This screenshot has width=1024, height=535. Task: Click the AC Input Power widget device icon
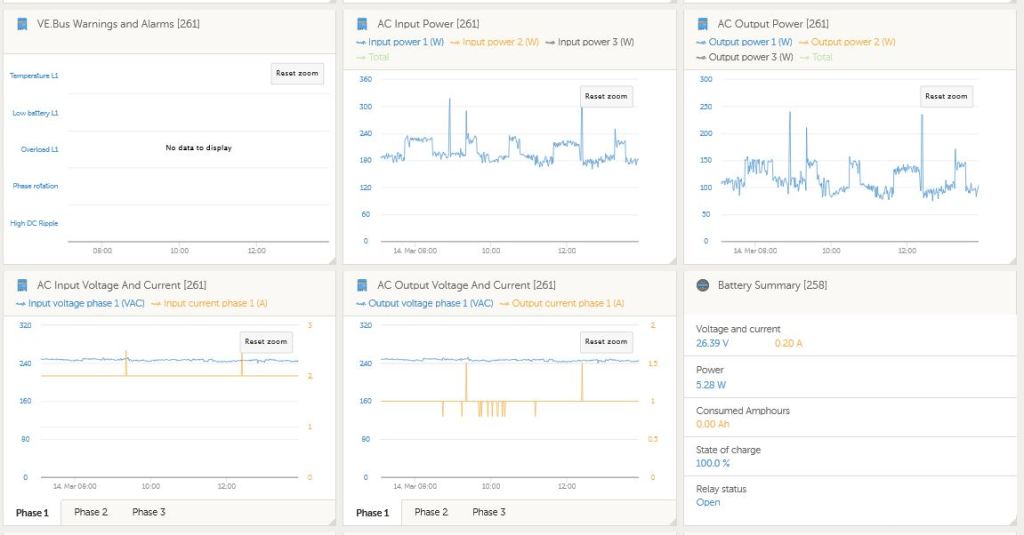click(362, 24)
